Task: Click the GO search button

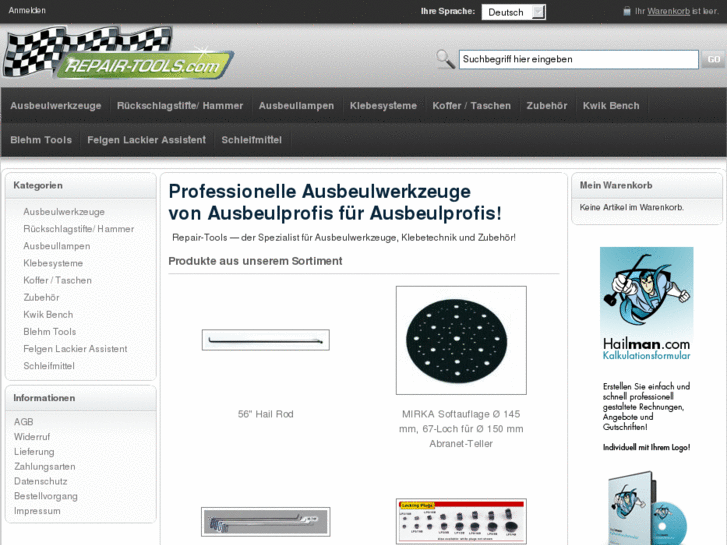Action: click(714, 59)
